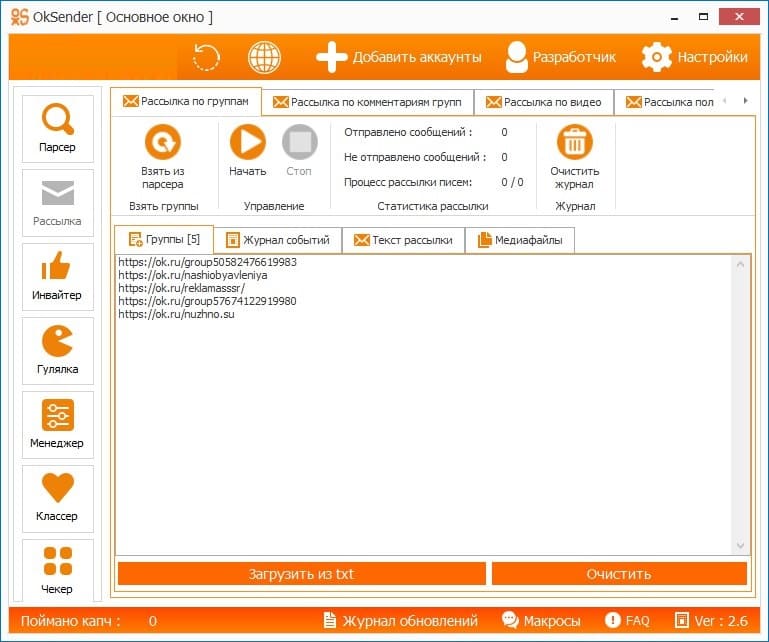Click the circular refresh icon in header

[x=206, y=57]
